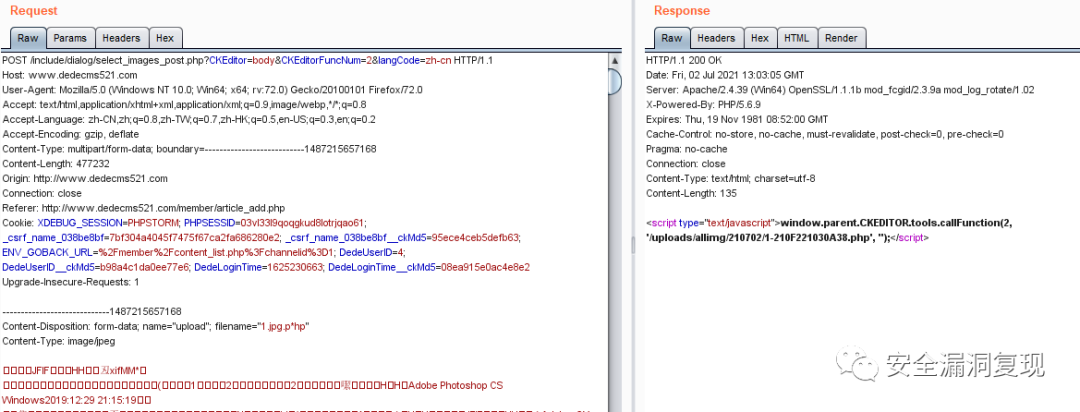Open the Response Hex tab
Screen dimensions: 1080x412
coord(760,38)
